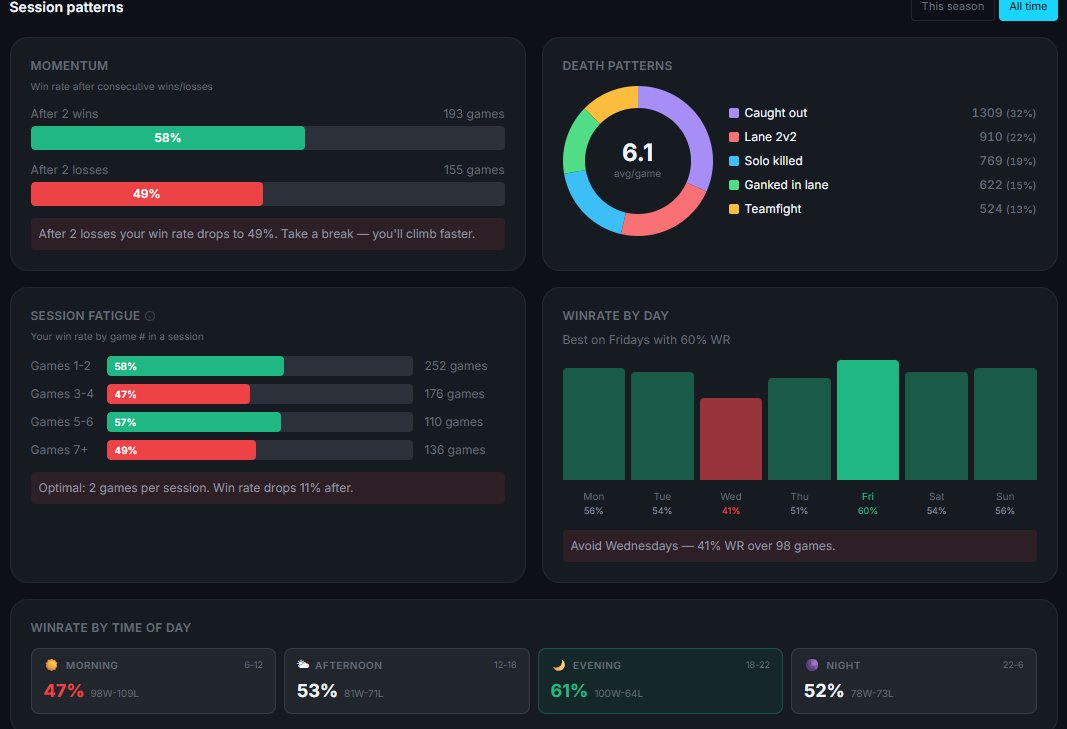Click the "193 games" count

tap(474, 114)
